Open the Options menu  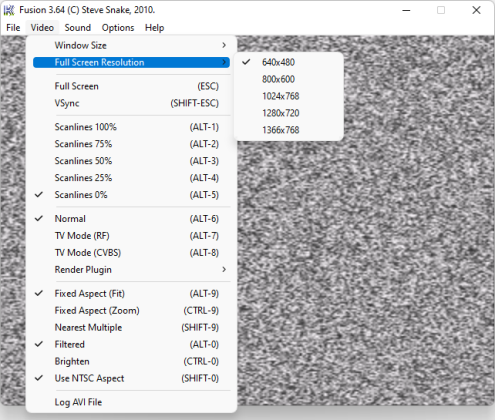tap(118, 28)
